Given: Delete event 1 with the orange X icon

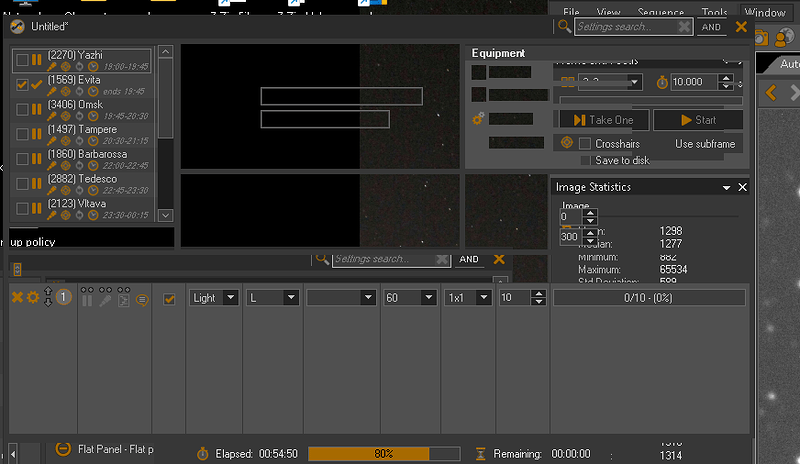Looking at the screenshot, I should [x=17, y=297].
